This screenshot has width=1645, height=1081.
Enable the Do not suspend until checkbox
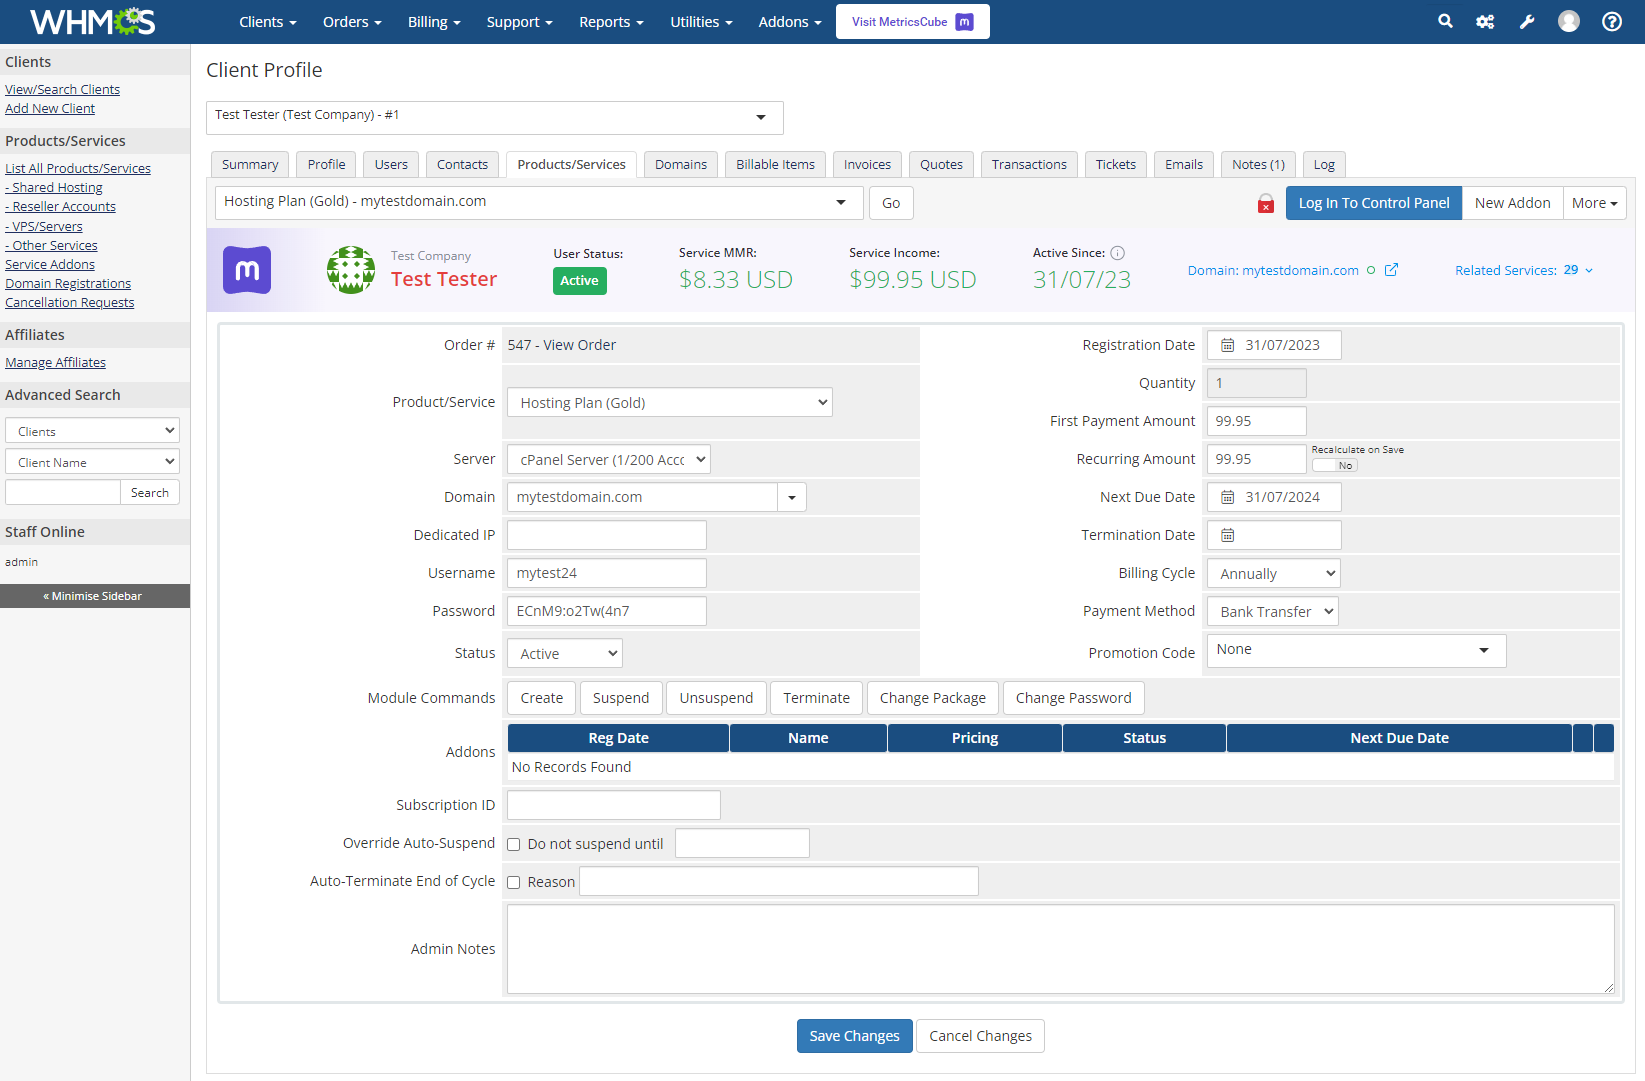pos(514,844)
